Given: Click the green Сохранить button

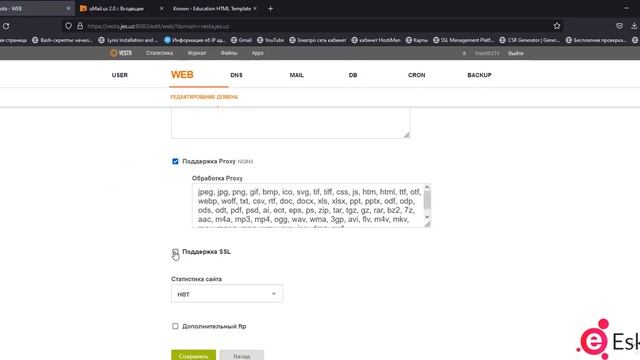Looking at the screenshot, I should [x=193, y=355].
